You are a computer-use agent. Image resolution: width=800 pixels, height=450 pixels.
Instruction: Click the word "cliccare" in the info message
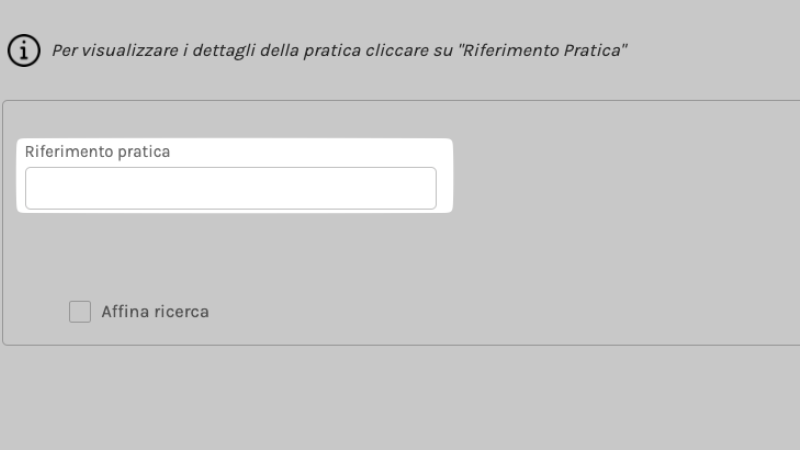pyautogui.click(x=397, y=51)
